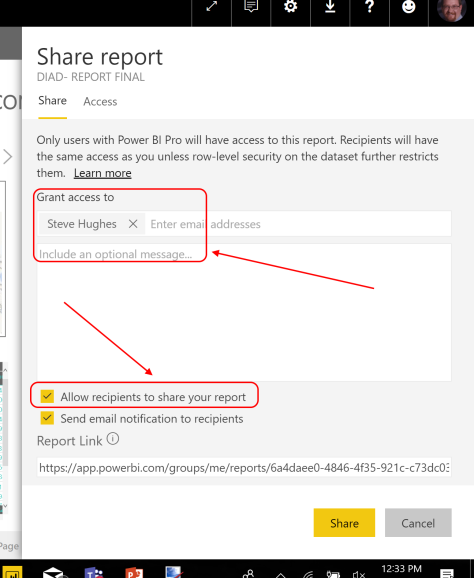Open PowerPoint from the taskbar
Viewport: 474px width, 578px height.
pyautogui.click(x=134, y=573)
